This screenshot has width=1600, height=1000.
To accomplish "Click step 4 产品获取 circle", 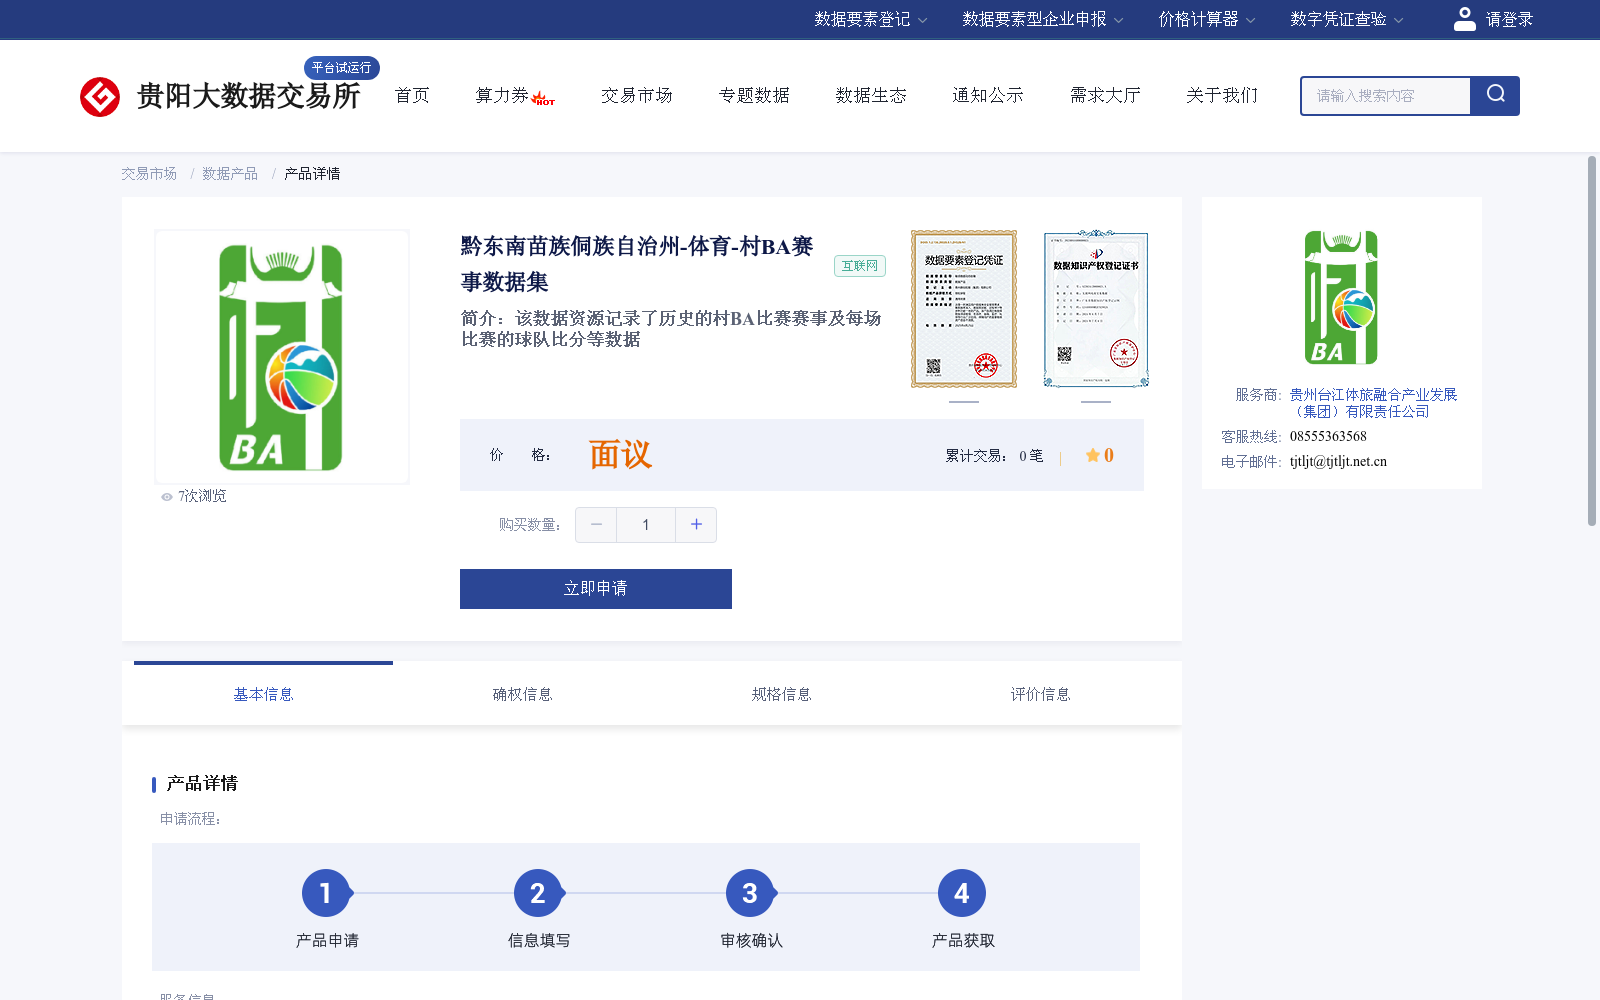I will (962, 893).
